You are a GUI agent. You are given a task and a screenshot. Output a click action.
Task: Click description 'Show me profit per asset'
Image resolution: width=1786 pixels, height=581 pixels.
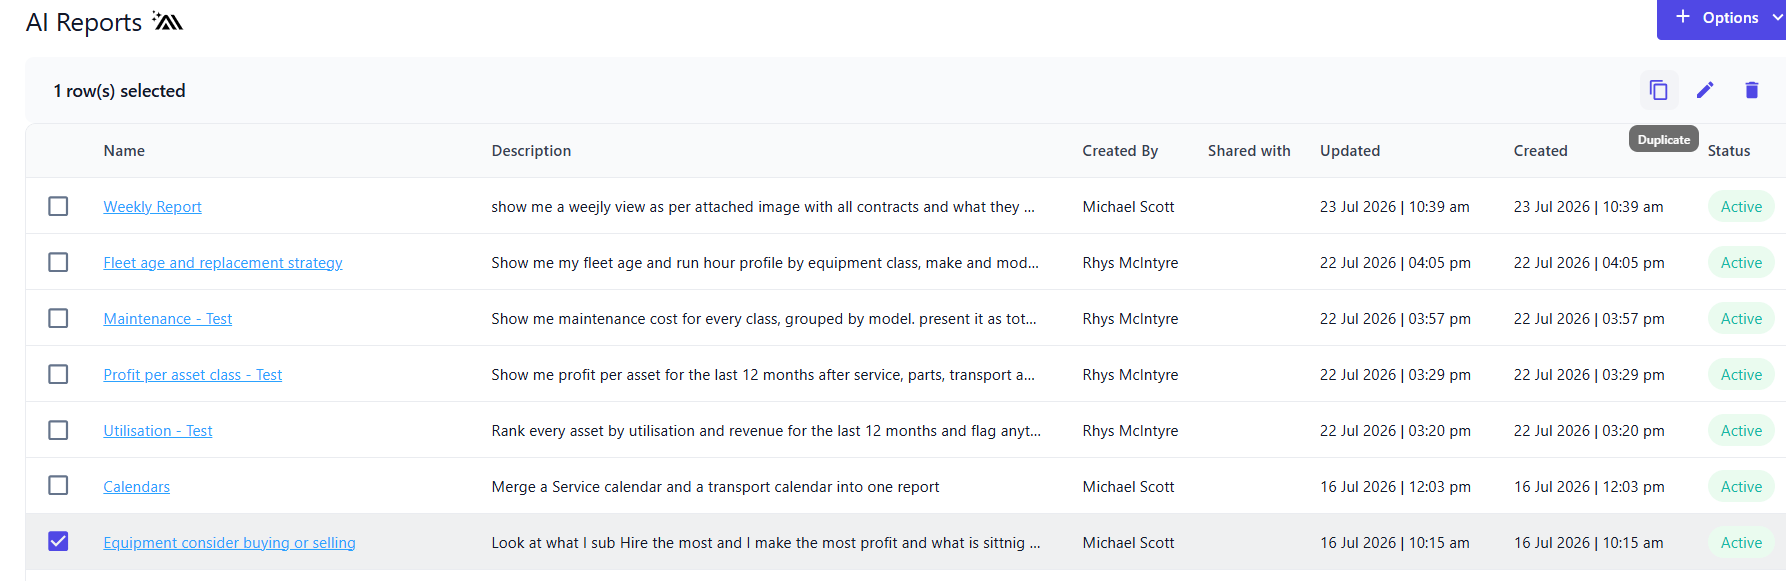[763, 375]
